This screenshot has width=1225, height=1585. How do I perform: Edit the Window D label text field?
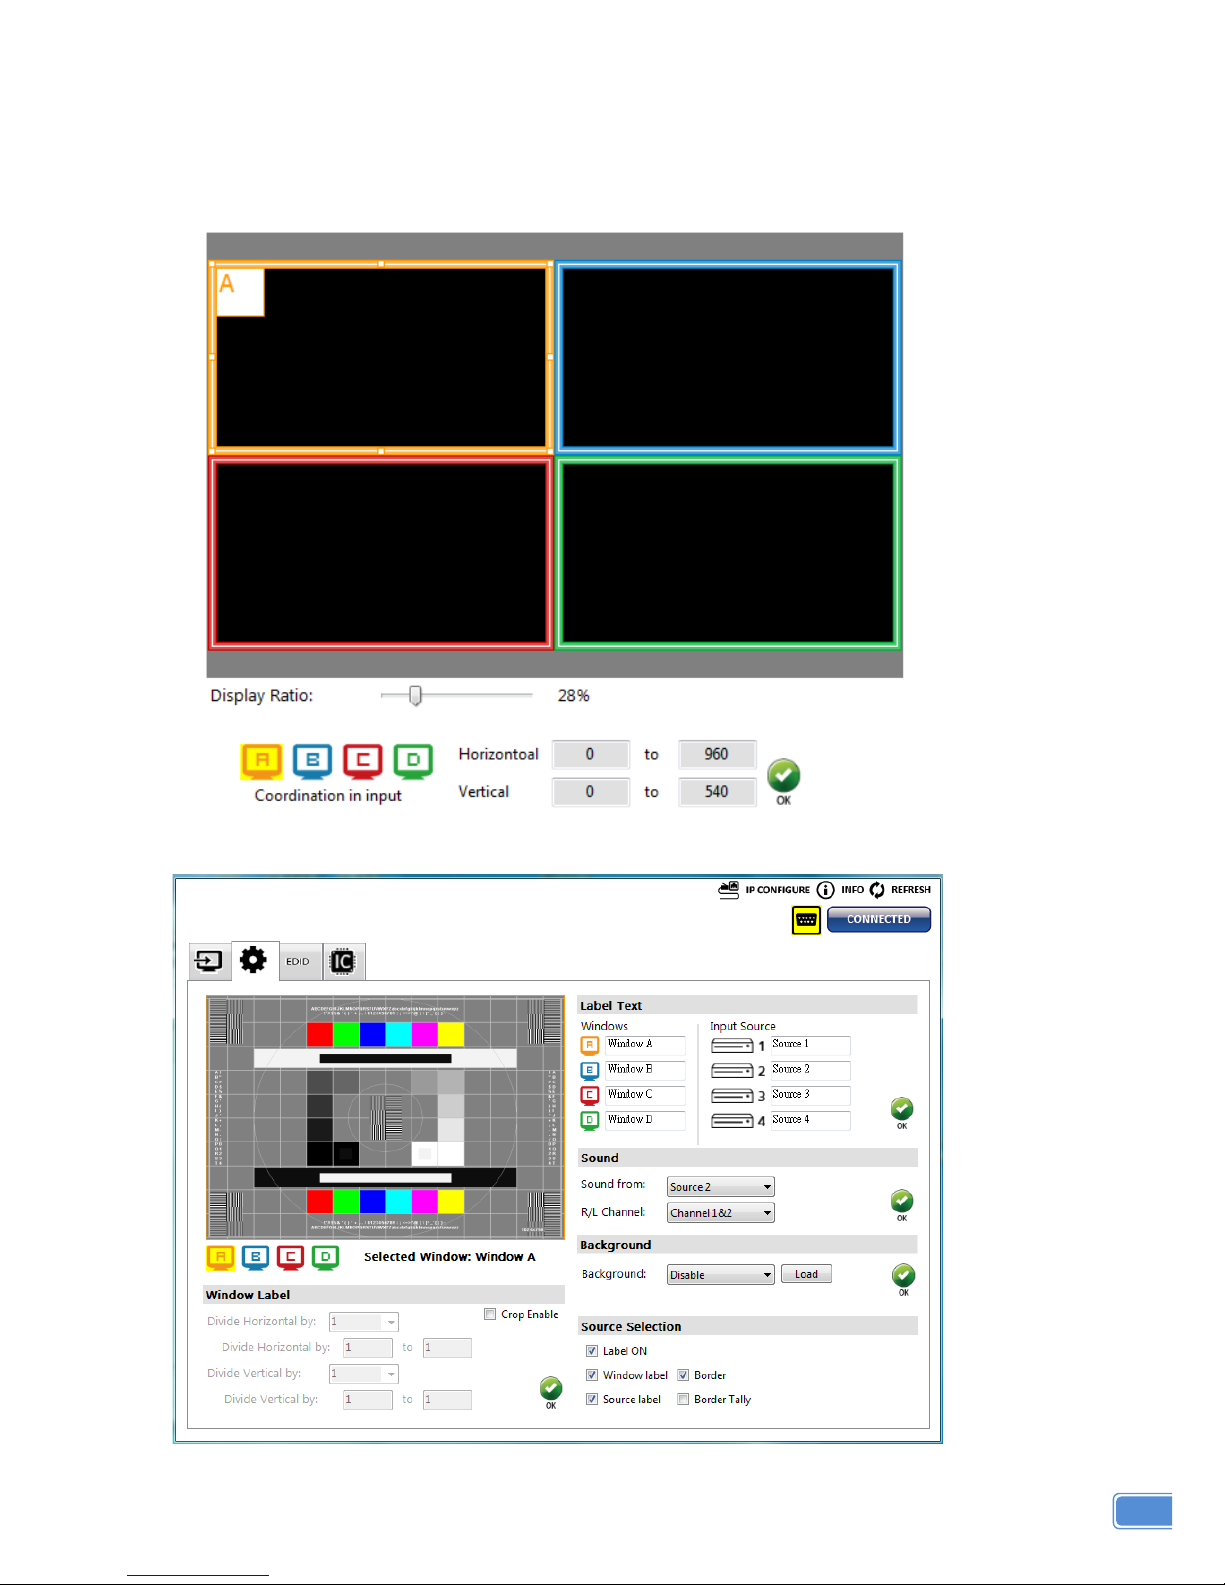pyautogui.click(x=645, y=1120)
